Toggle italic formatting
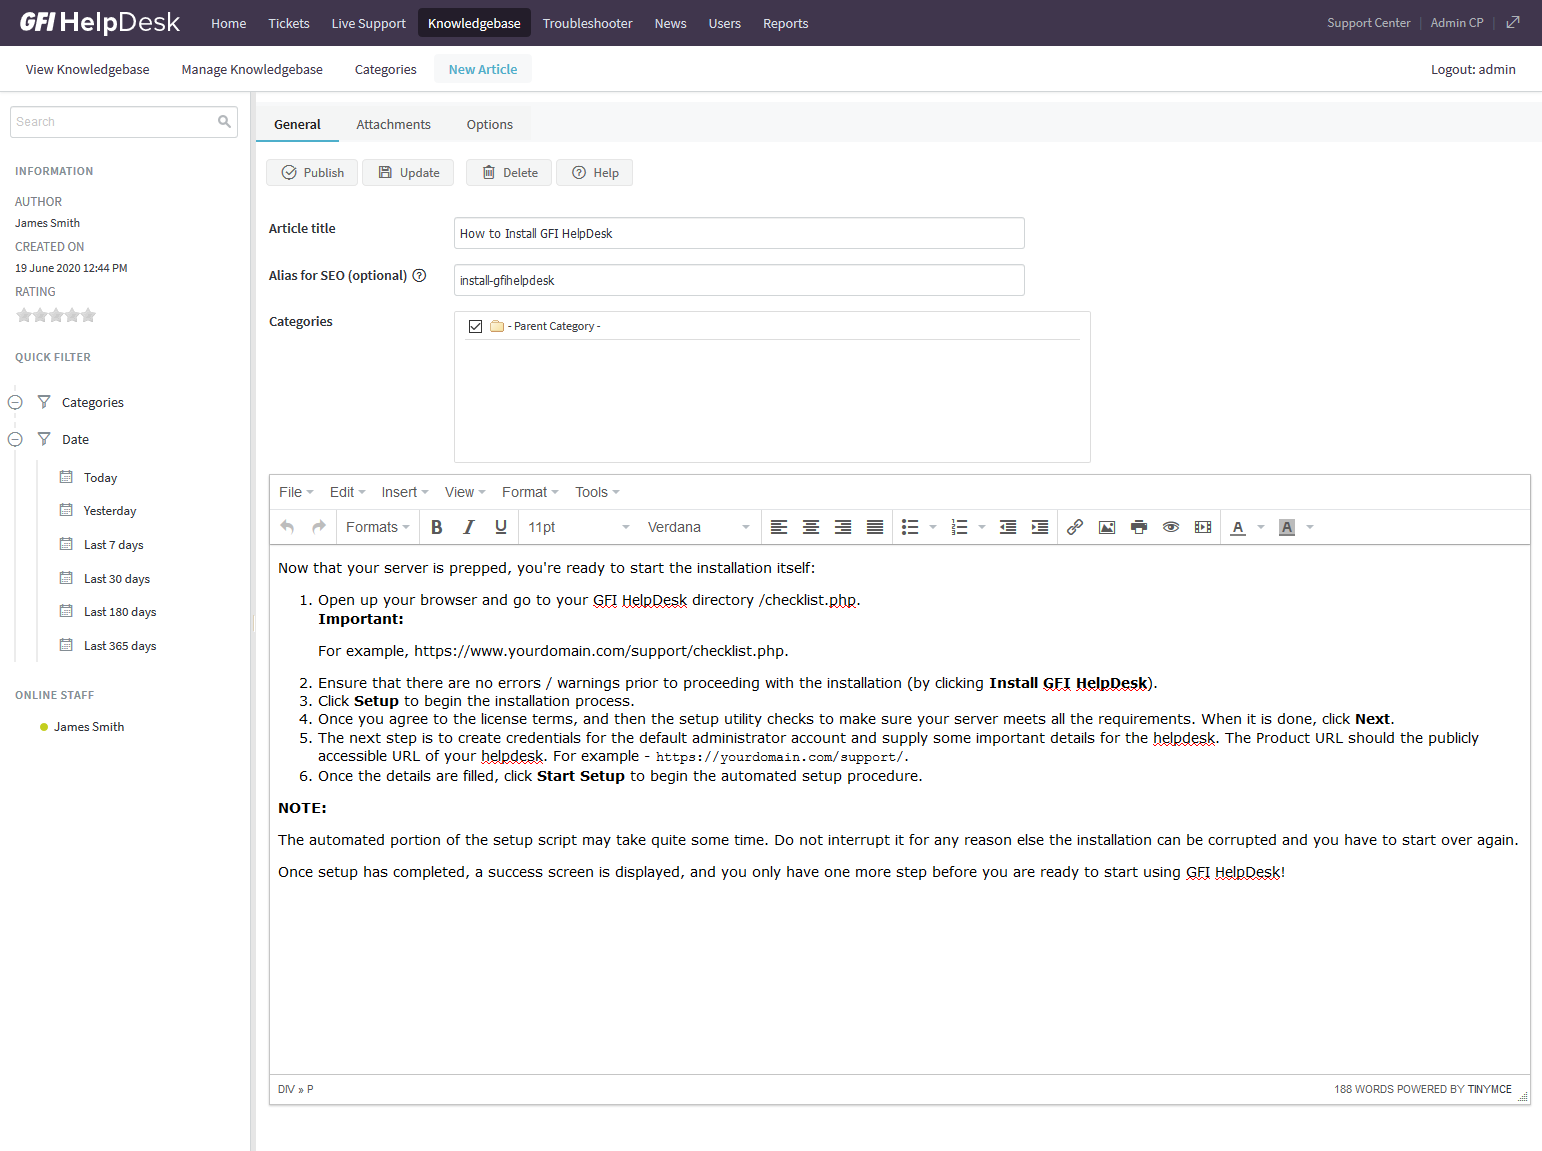This screenshot has width=1542, height=1151. point(468,527)
